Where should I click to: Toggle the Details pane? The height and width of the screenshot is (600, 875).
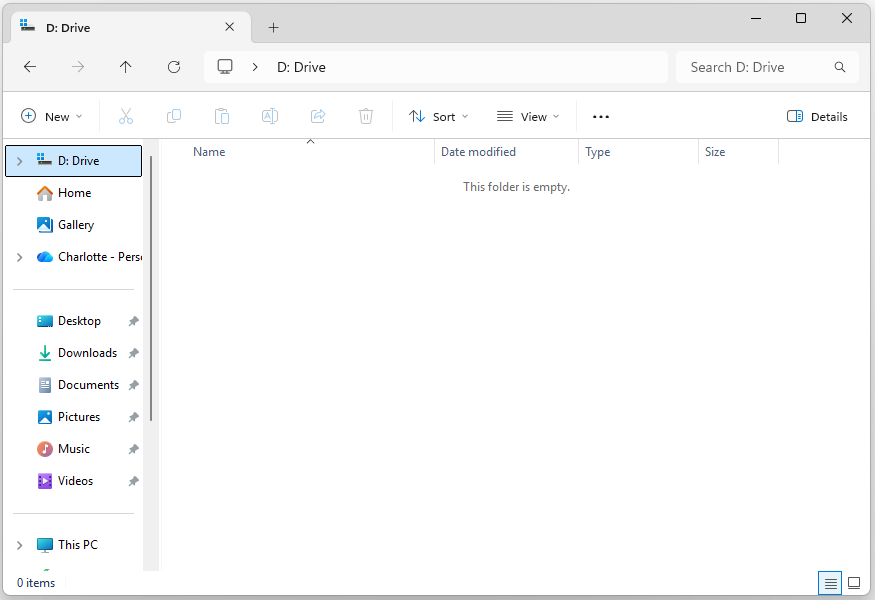(x=817, y=116)
